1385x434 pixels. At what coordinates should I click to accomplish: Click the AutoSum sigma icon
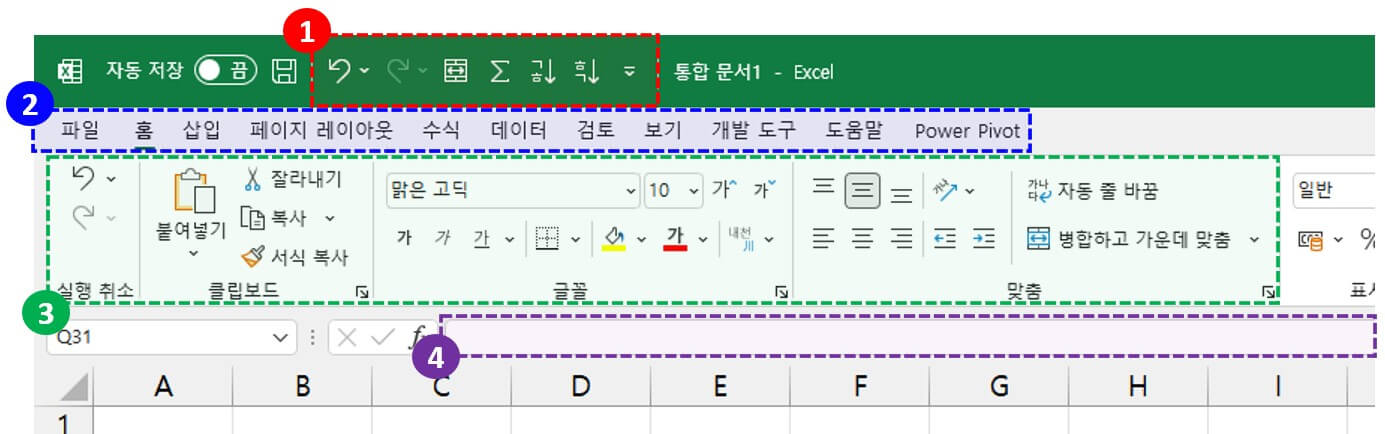(499, 71)
